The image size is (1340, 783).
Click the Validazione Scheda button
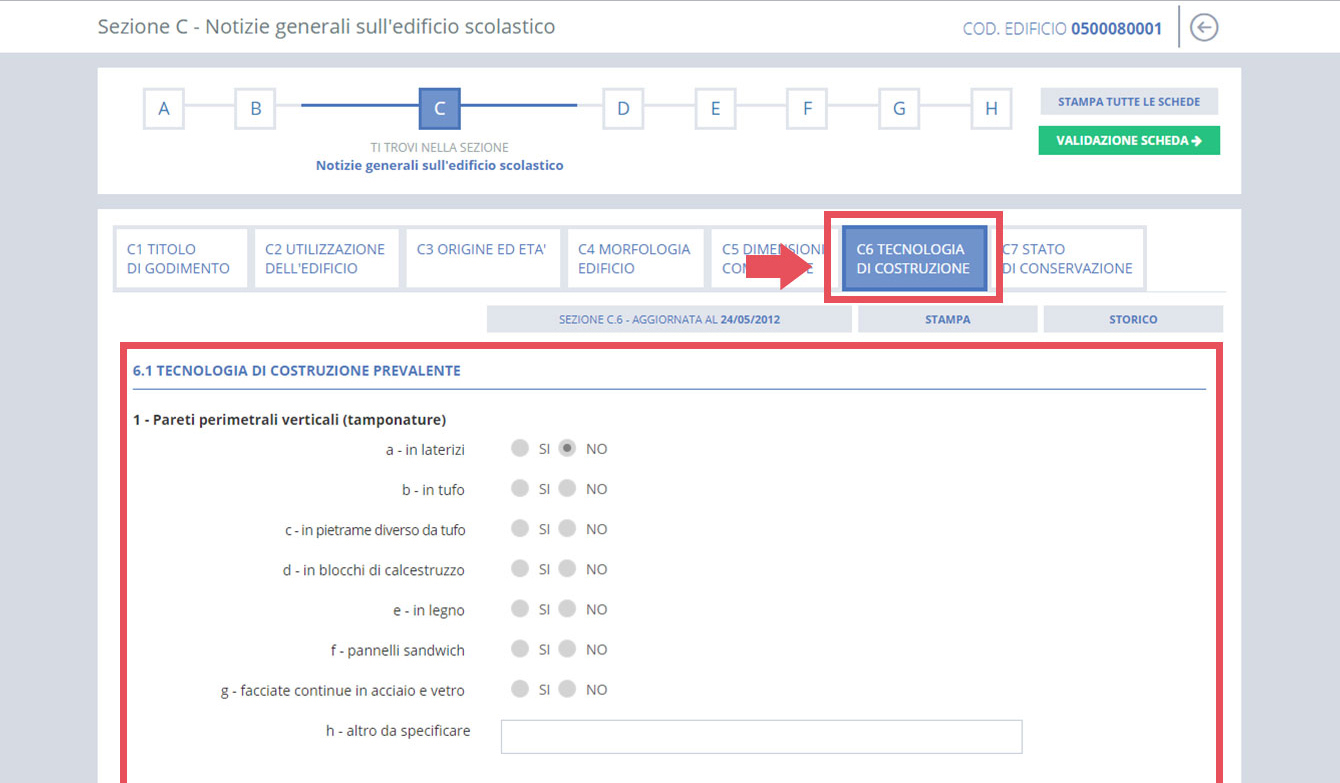click(x=1129, y=141)
